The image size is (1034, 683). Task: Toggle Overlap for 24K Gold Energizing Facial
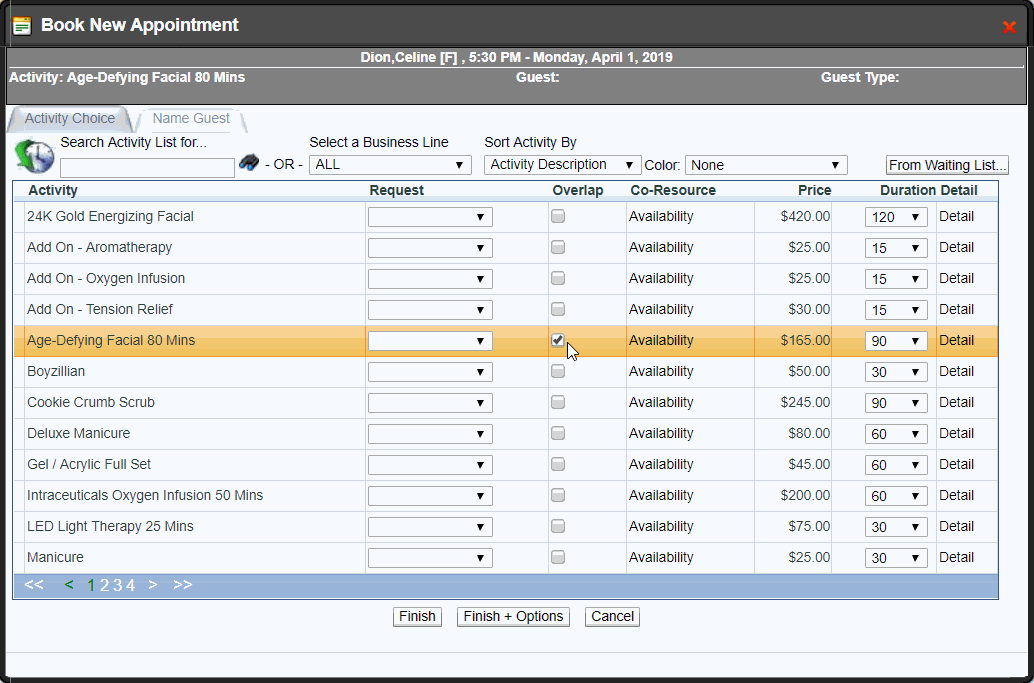pyautogui.click(x=558, y=216)
